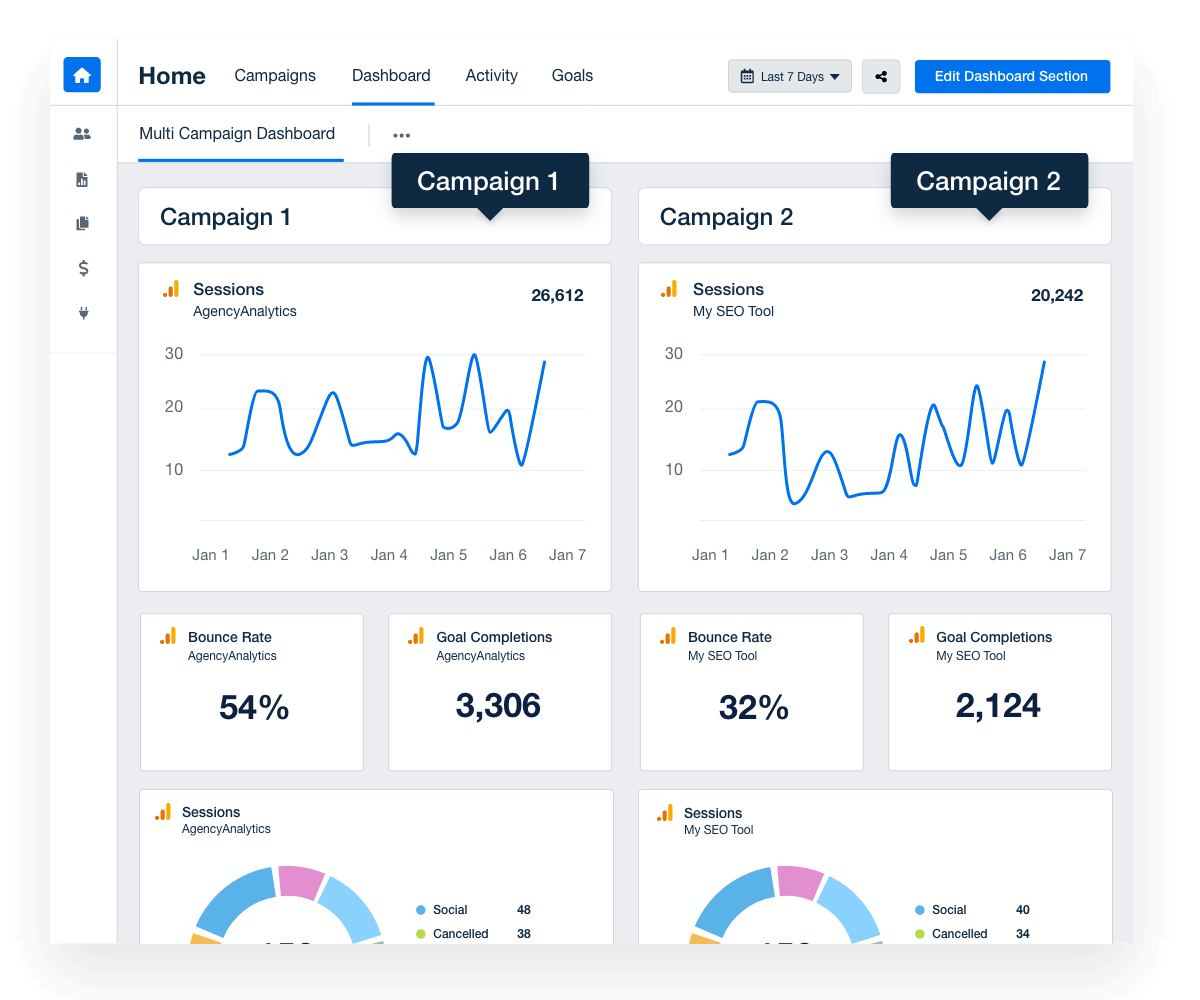Open the Home icon in top-left corner
This screenshot has width=1200, height=1000.
pos(81,75)
